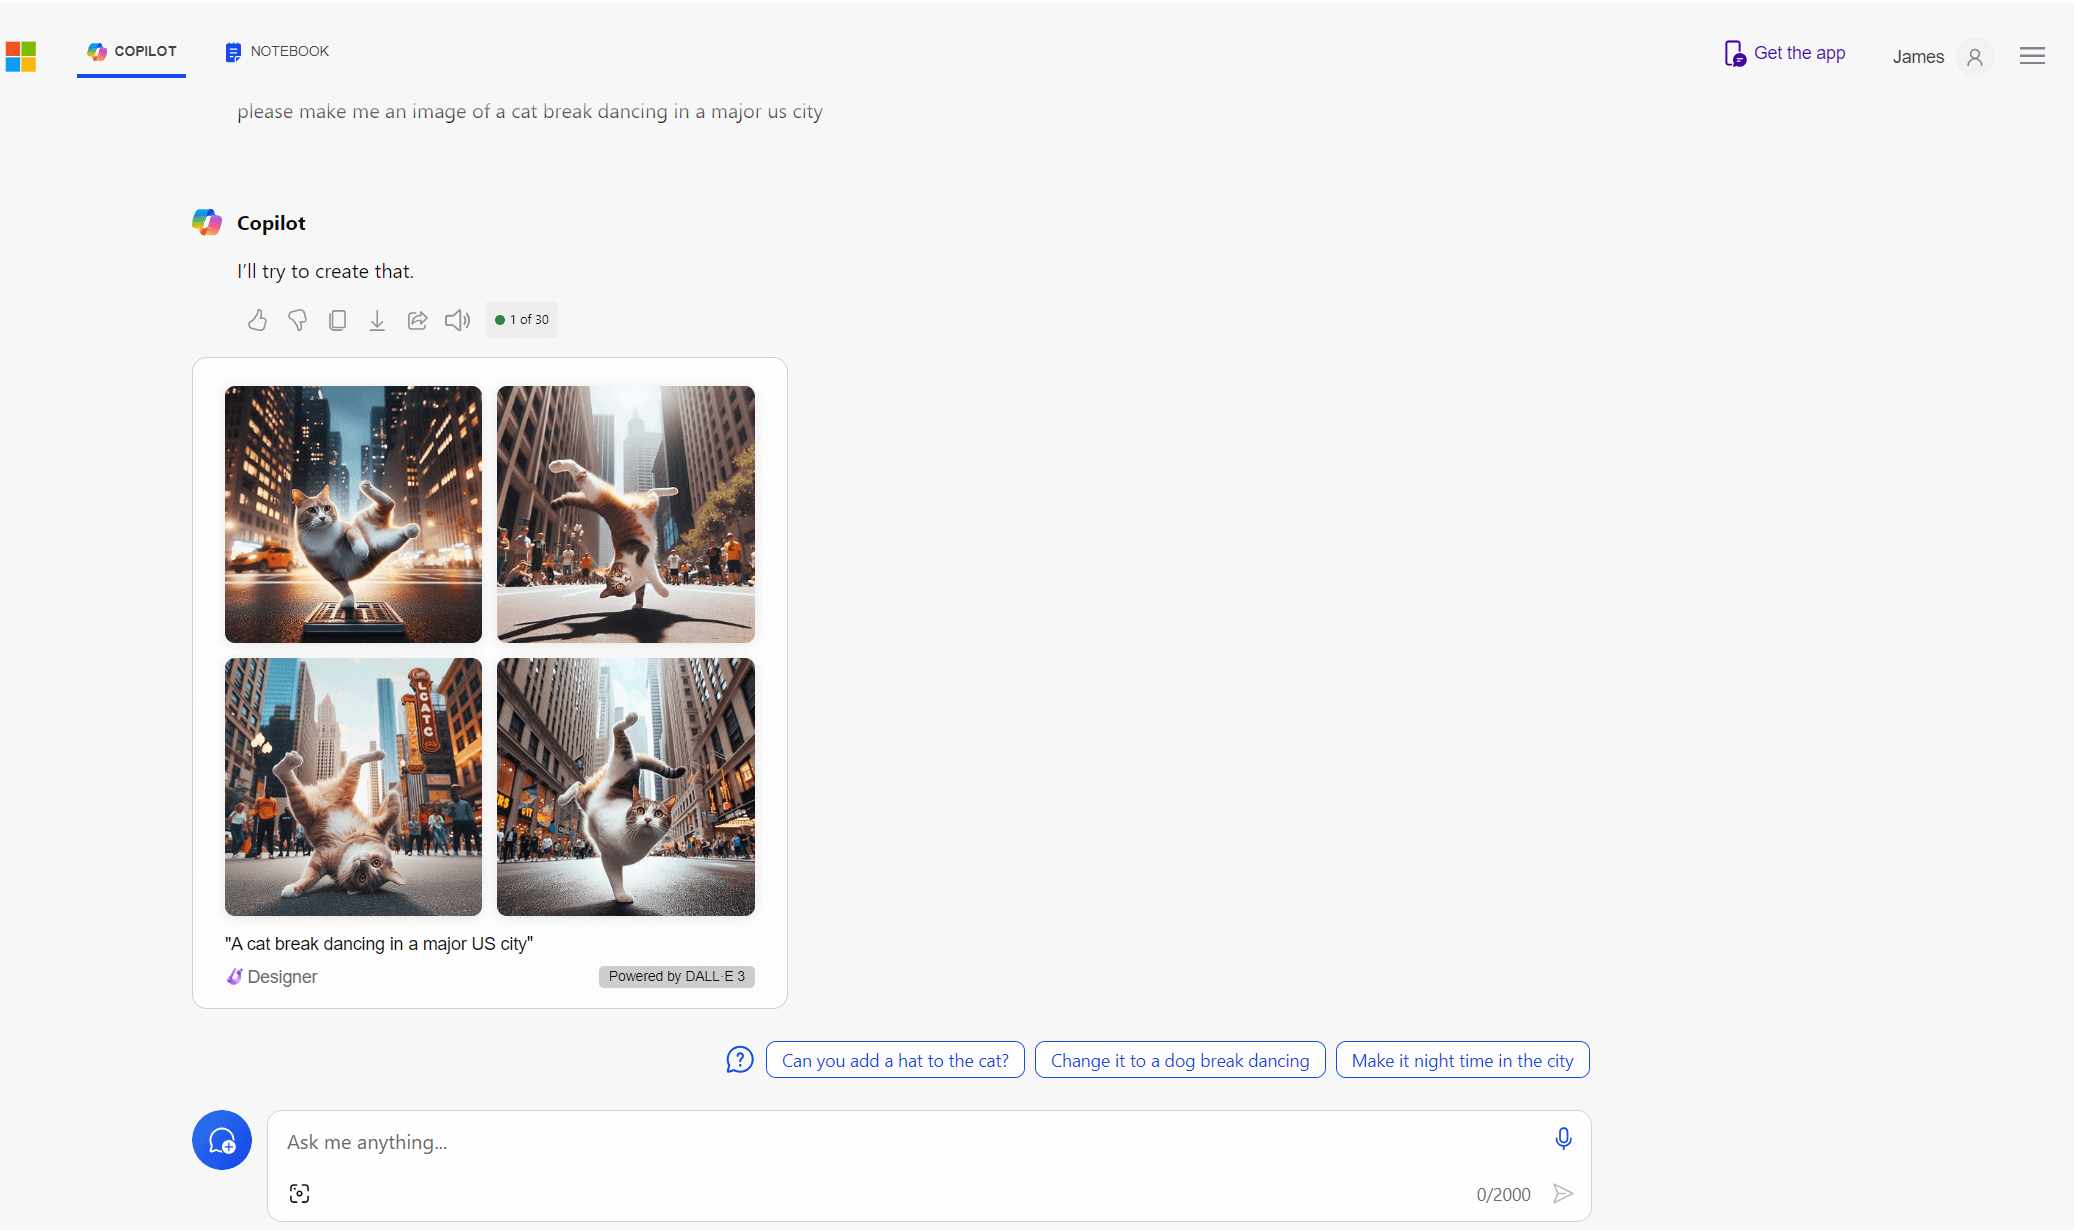Dislike the response with thumbs down

click(x=297, y=320)
